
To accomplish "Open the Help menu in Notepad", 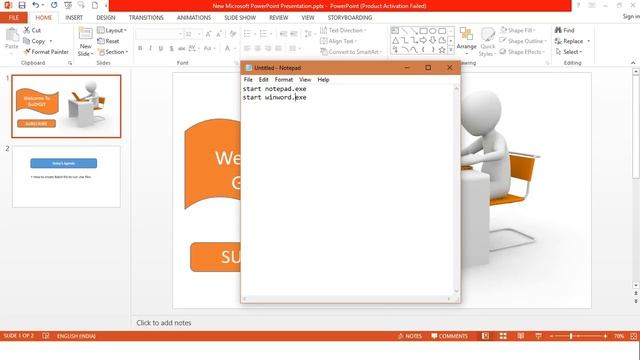I will pyautogui.click(x=323, y=80).
